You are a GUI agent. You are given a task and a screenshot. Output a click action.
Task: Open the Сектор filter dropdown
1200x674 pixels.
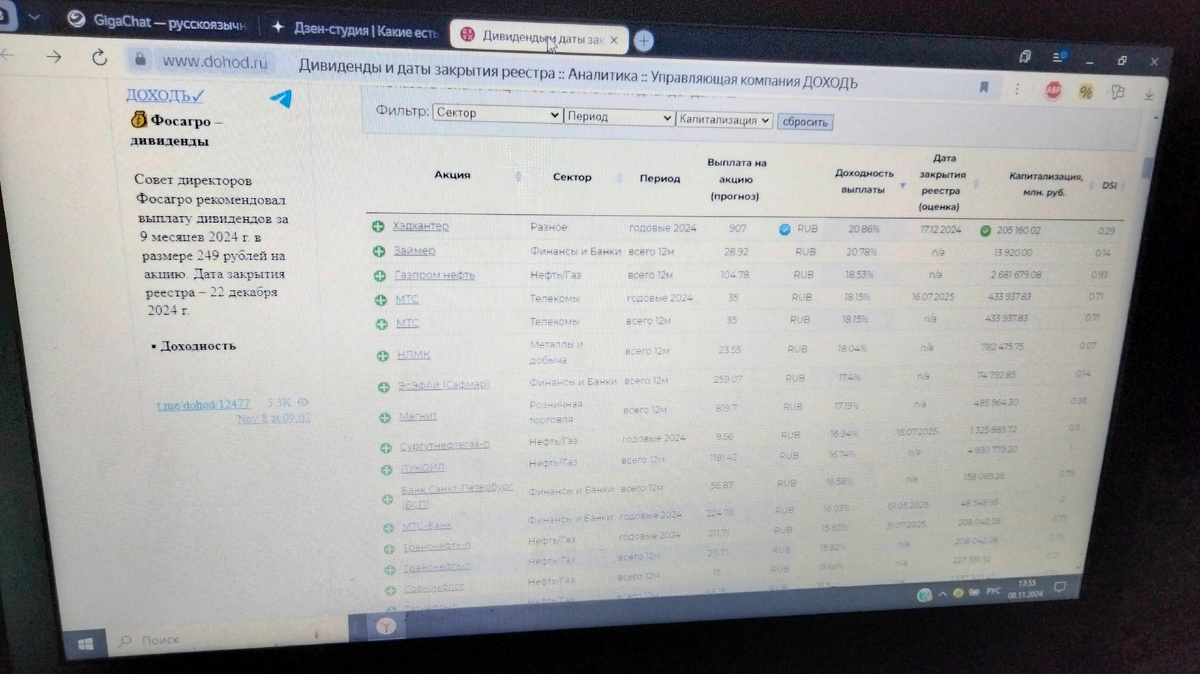tap(498, 114)
